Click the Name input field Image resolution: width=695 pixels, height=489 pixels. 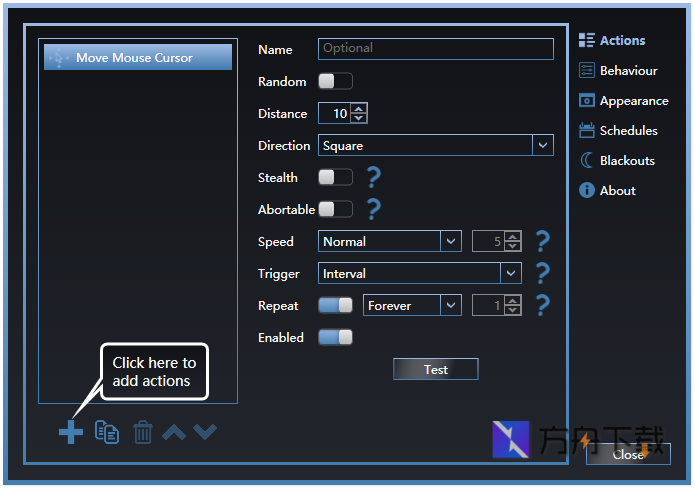[x=435, y=49]
